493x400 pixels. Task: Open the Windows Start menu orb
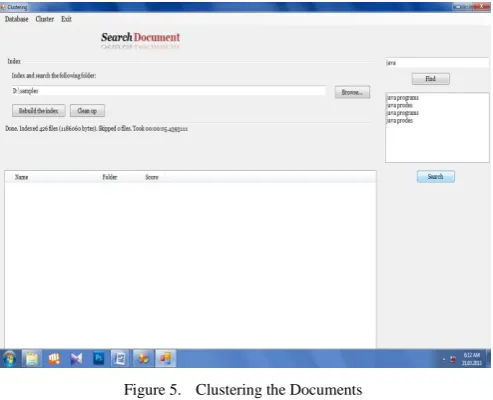(9, 359)
